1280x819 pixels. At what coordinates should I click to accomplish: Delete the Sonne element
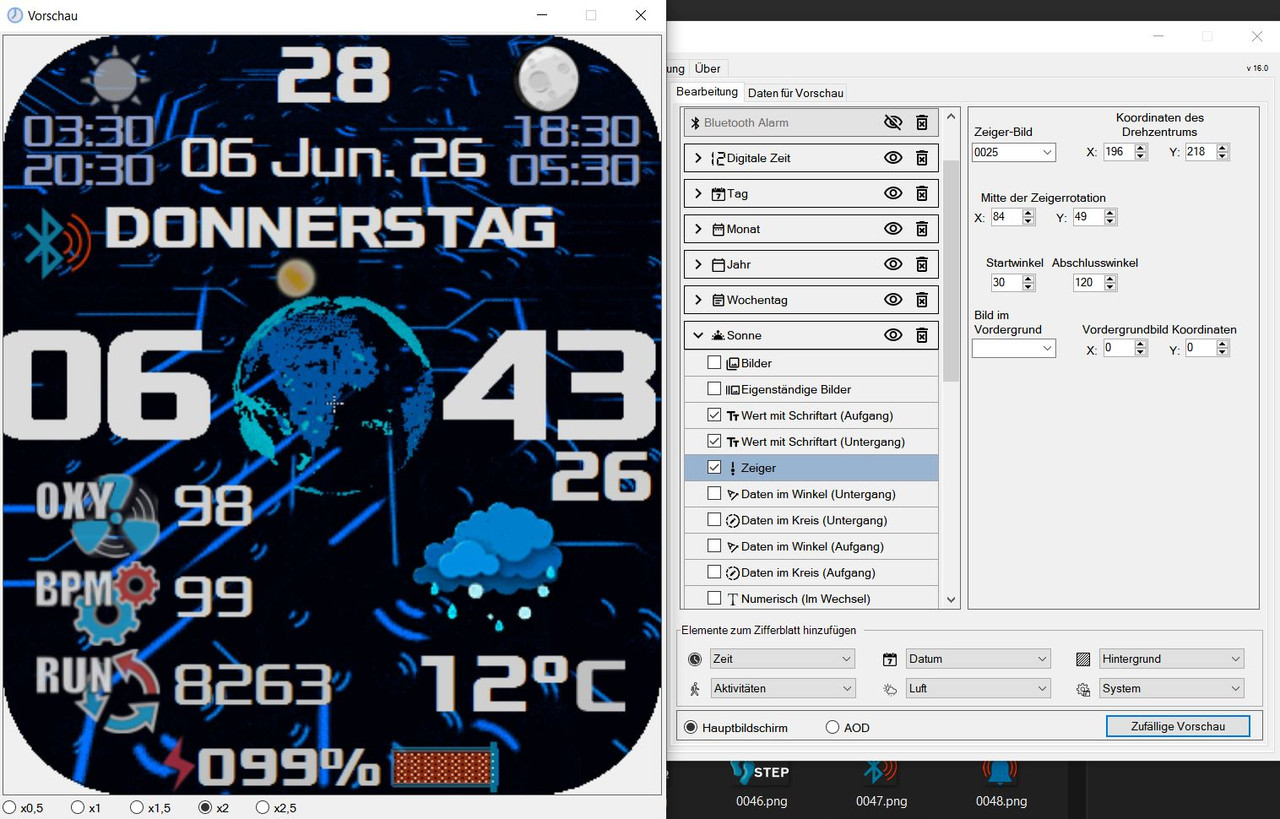pyautogui.click(x=922, y=336)
